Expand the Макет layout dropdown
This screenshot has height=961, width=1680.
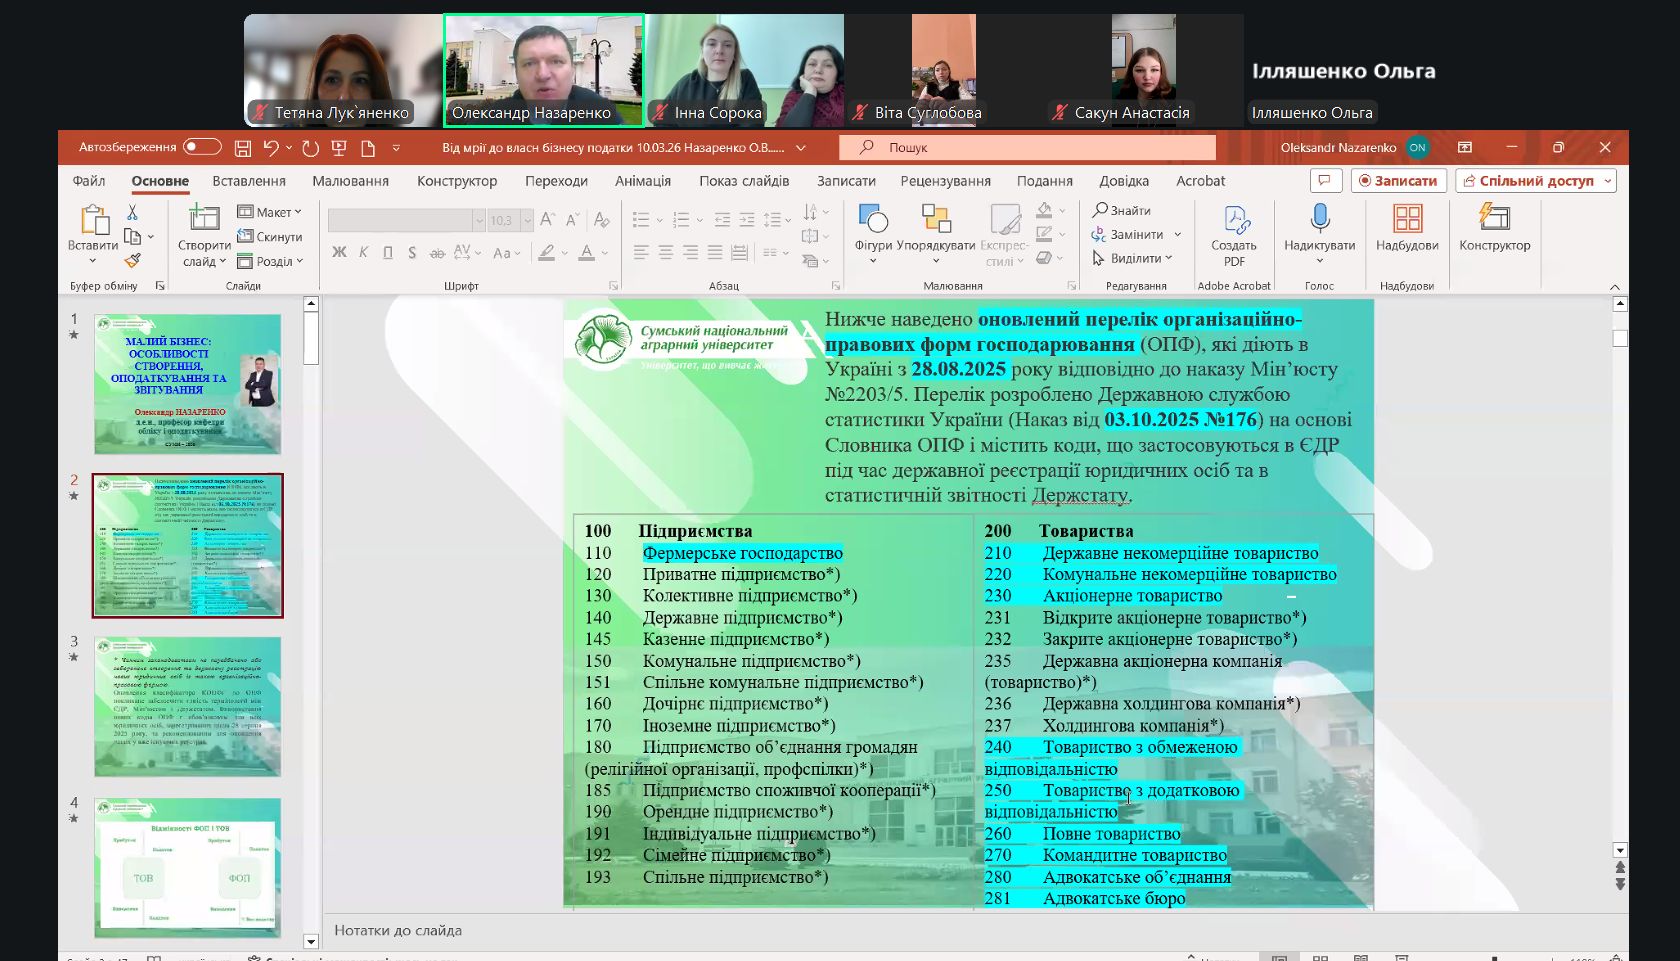pos(268,212)
